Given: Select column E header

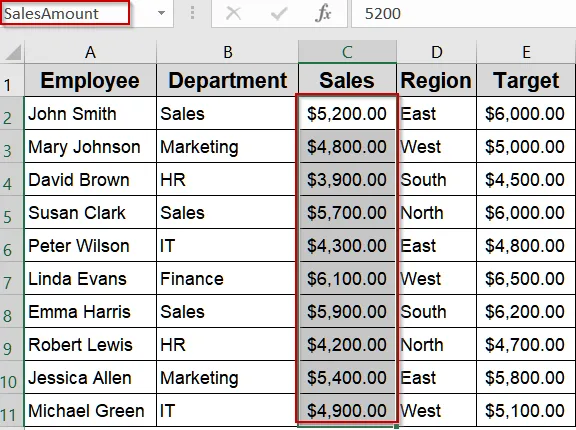Looking at the screenshot, I should tap(526, 52).
